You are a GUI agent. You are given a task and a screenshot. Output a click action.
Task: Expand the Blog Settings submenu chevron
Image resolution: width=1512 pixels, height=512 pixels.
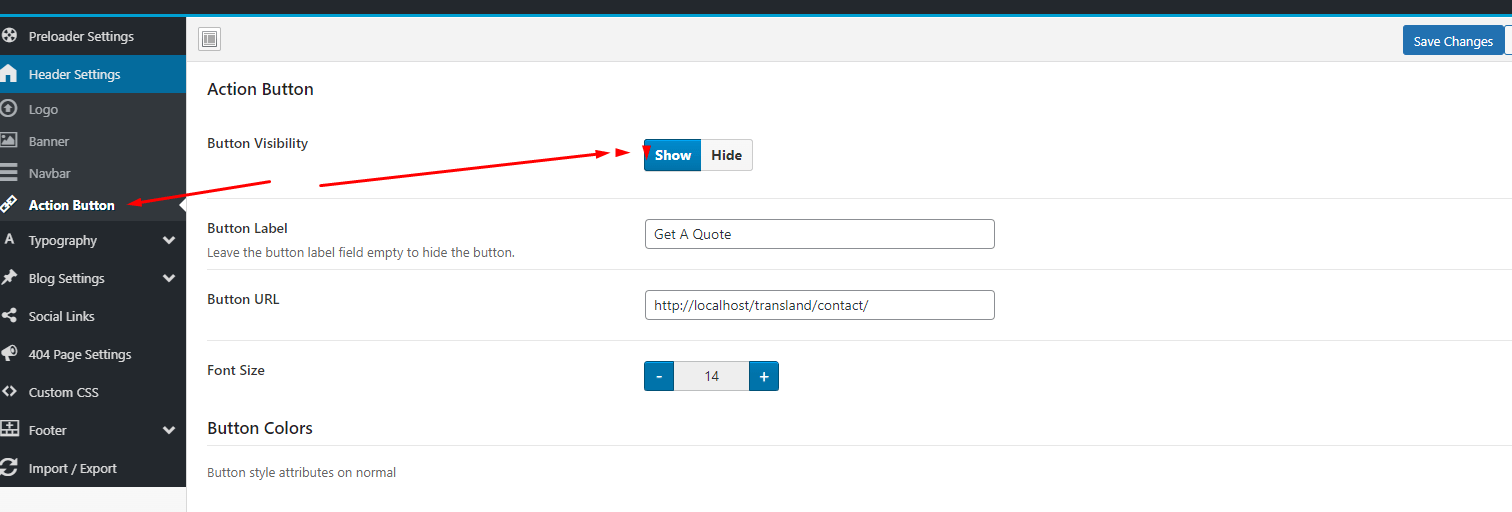(x=169, y=279)
